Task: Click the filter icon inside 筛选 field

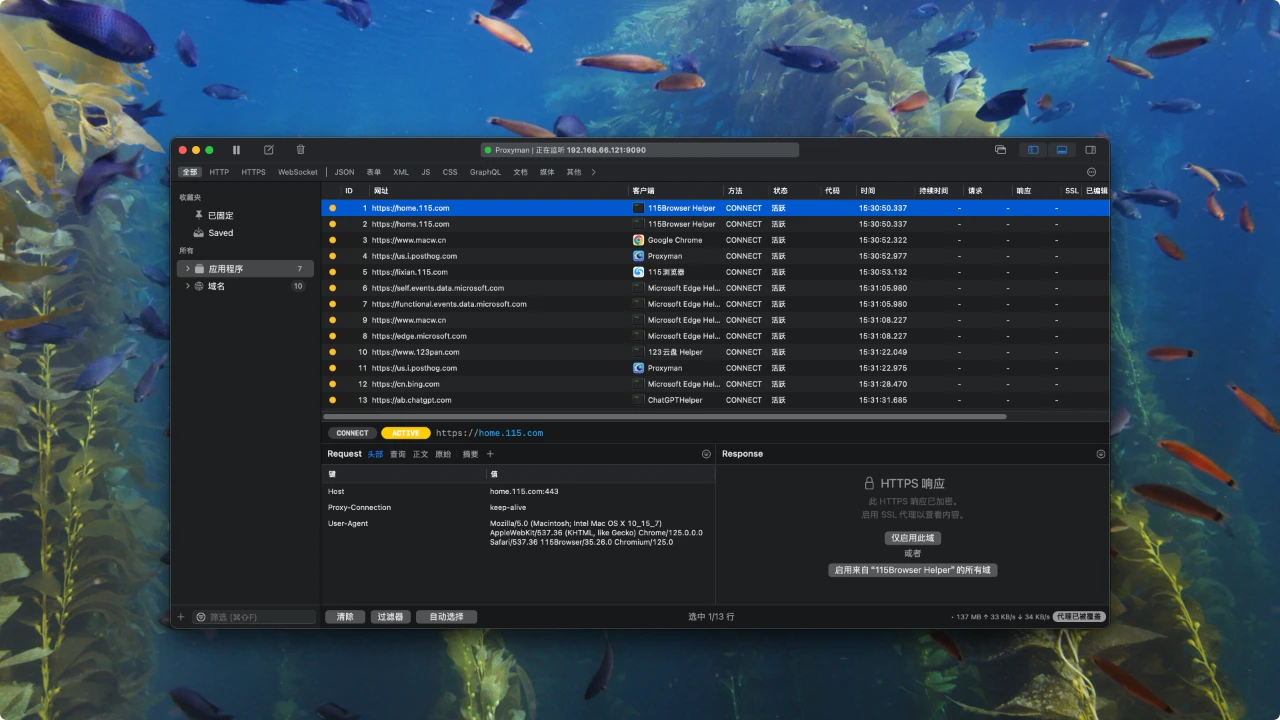Action: click(201, 617)
